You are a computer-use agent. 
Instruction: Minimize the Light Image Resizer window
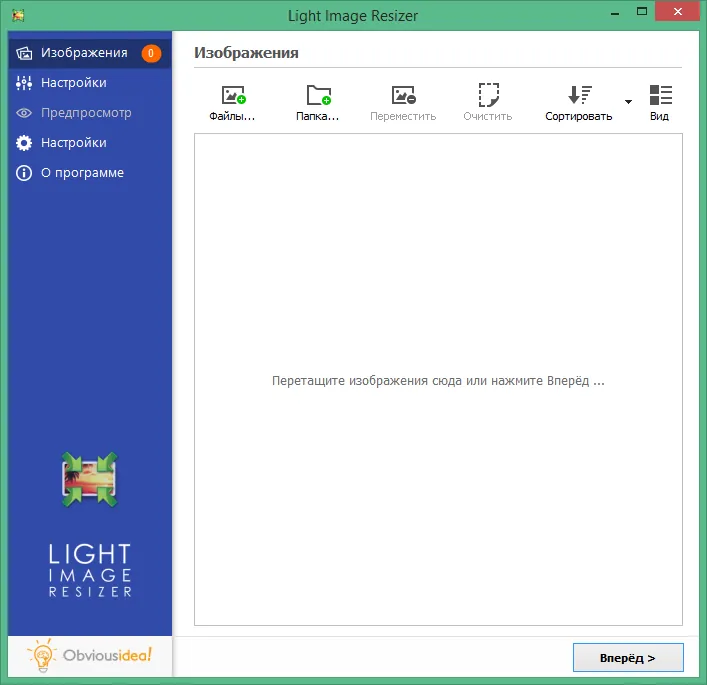(615, 13)
